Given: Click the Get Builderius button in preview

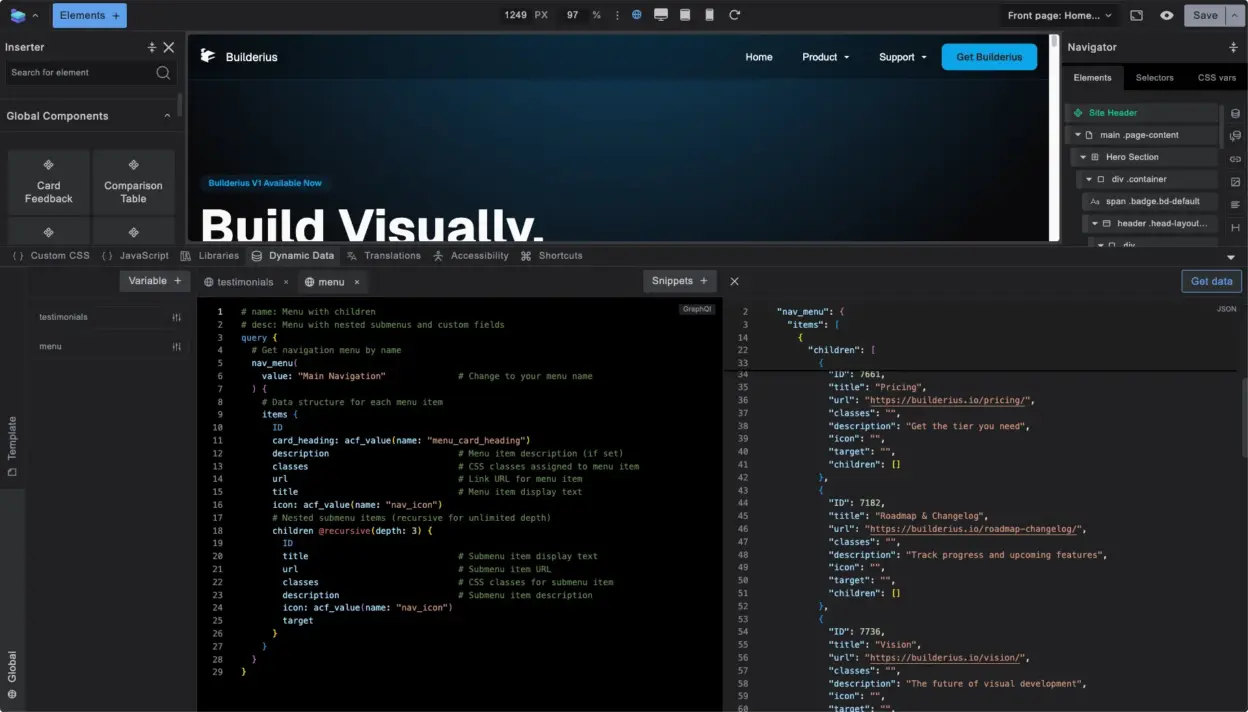Looking at the screenshot, I should (988, 57).
